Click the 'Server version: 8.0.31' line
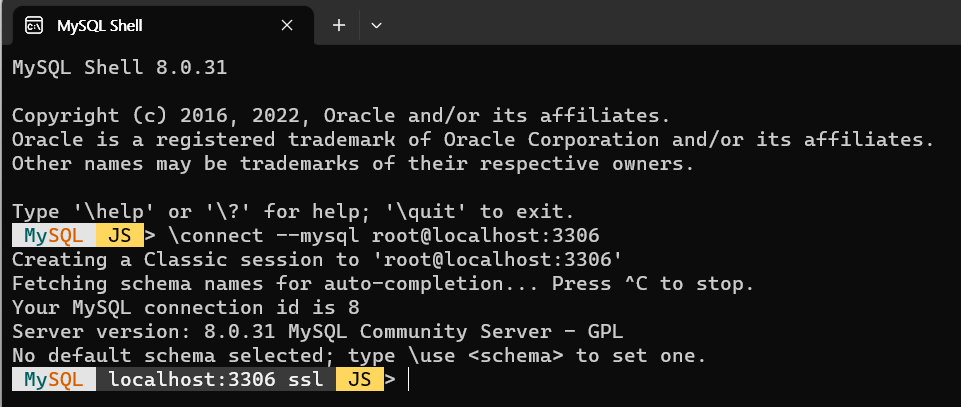The image size is (961, 407). tap(317, 332)
